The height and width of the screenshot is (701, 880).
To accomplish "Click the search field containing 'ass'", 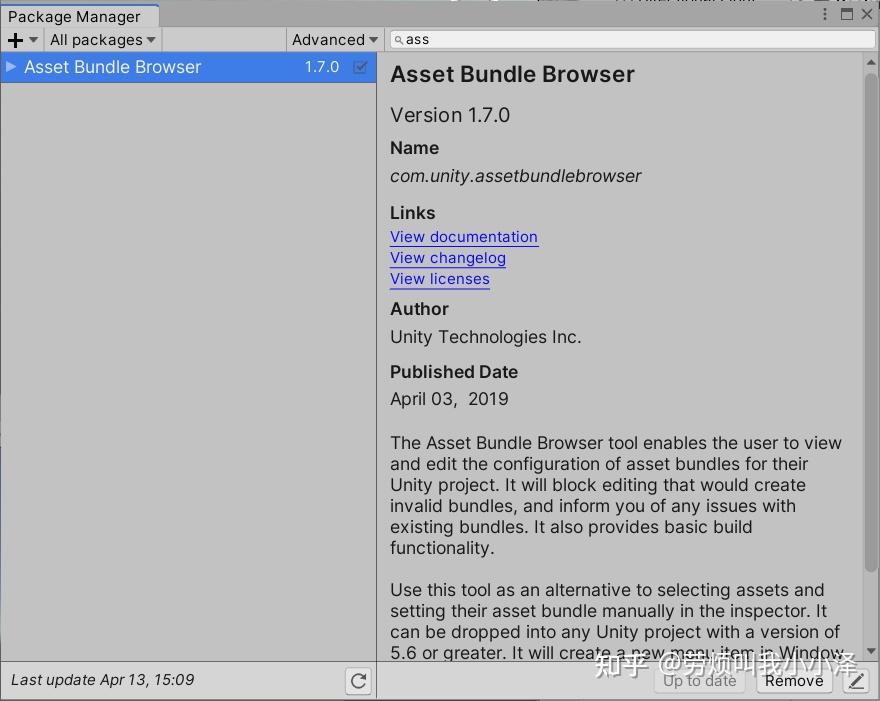I will tap(632, 39).
